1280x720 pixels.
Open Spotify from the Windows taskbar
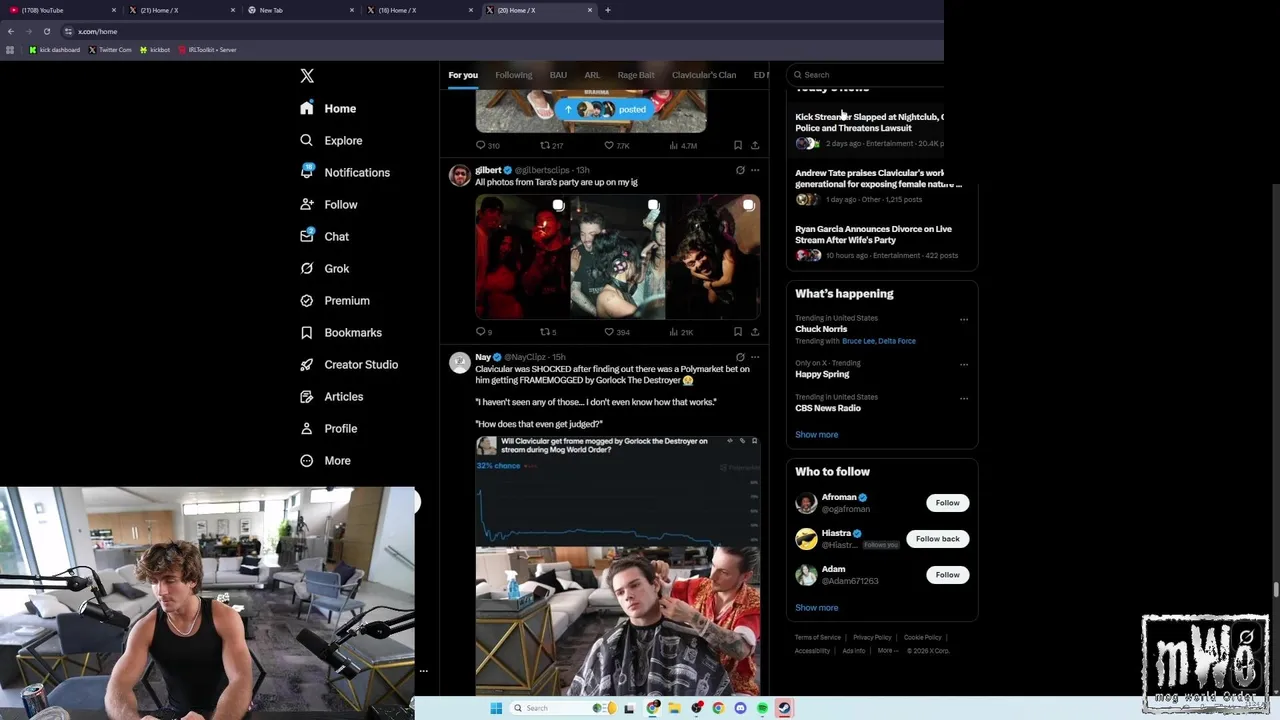tap(762, 708)
